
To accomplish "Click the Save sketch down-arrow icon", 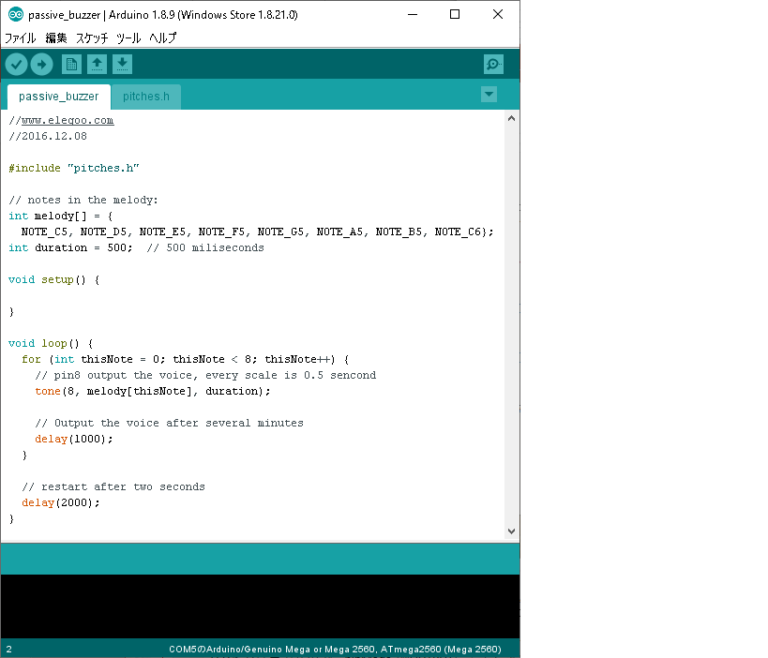I will pyautogui.click(x=122, y=64).
